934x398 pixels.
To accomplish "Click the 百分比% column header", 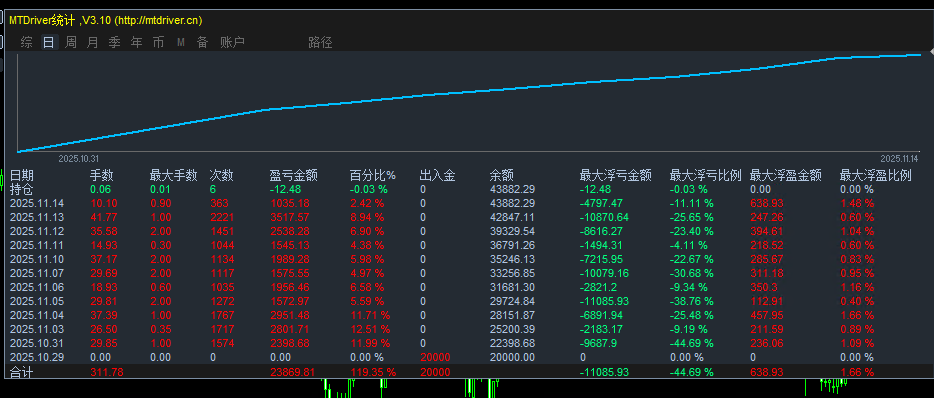I will 373,176.
